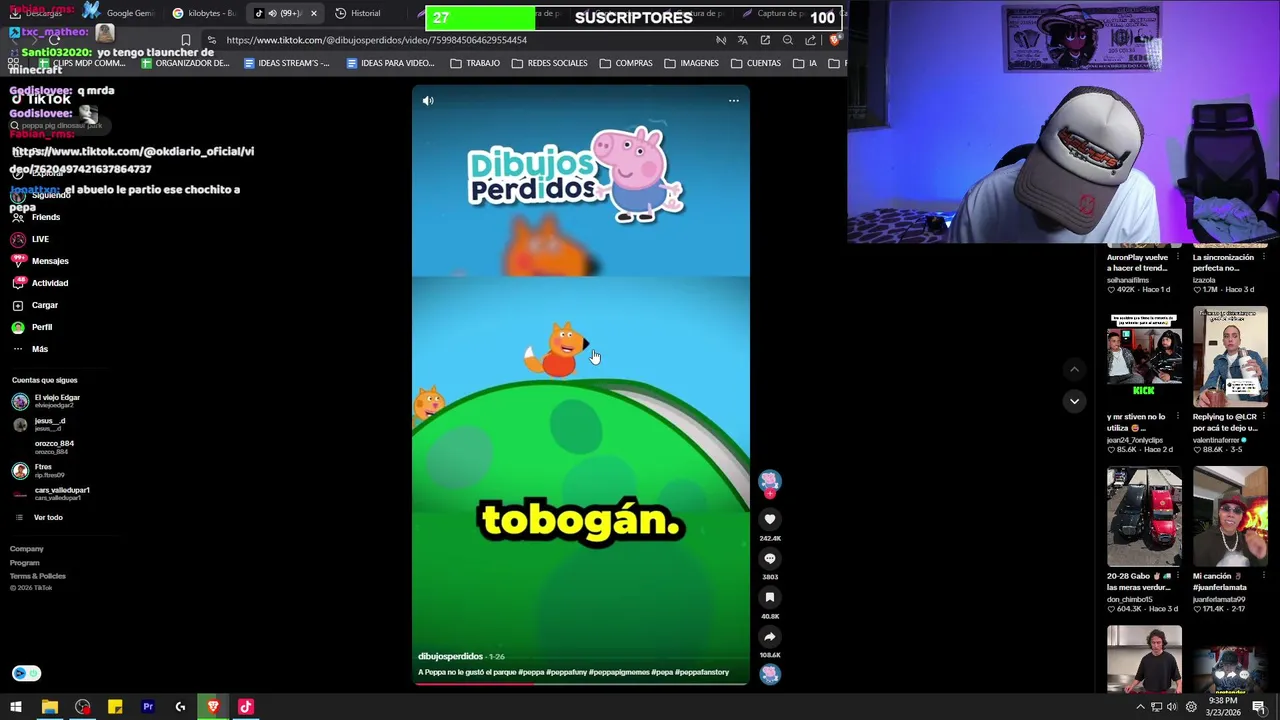Seek using the video progress bar
1280x720 pixels.
coord(581,683)
